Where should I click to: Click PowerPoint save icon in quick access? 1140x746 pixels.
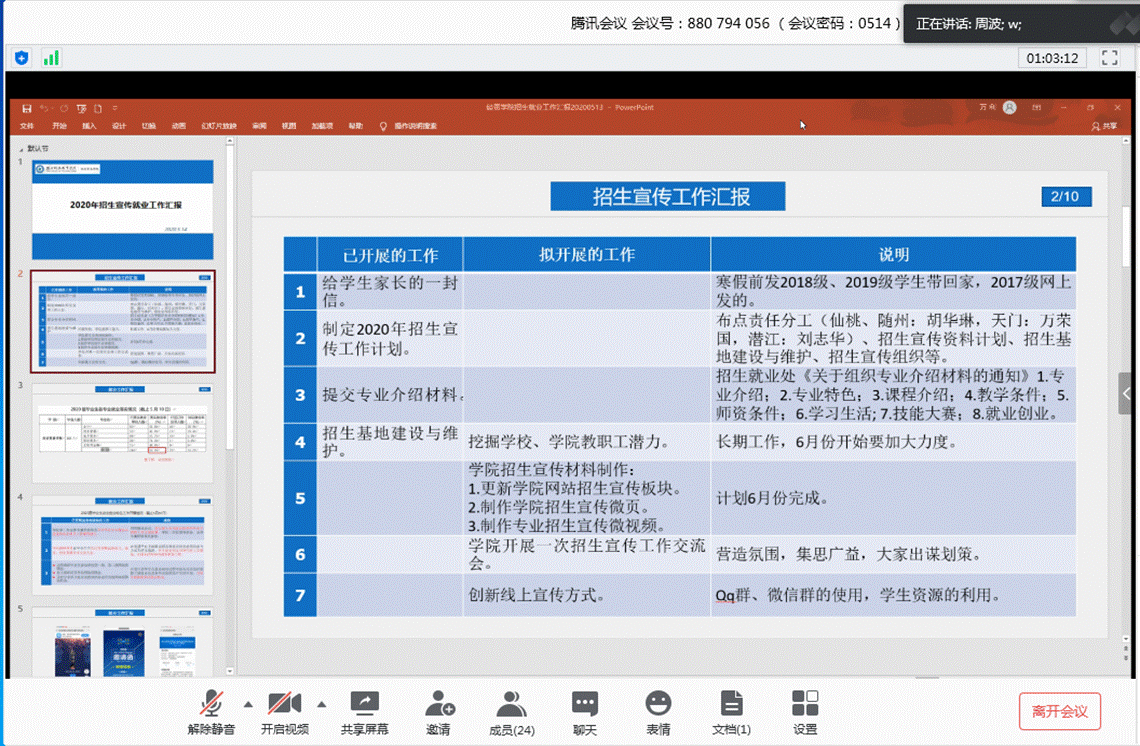(x=27, y=108)
